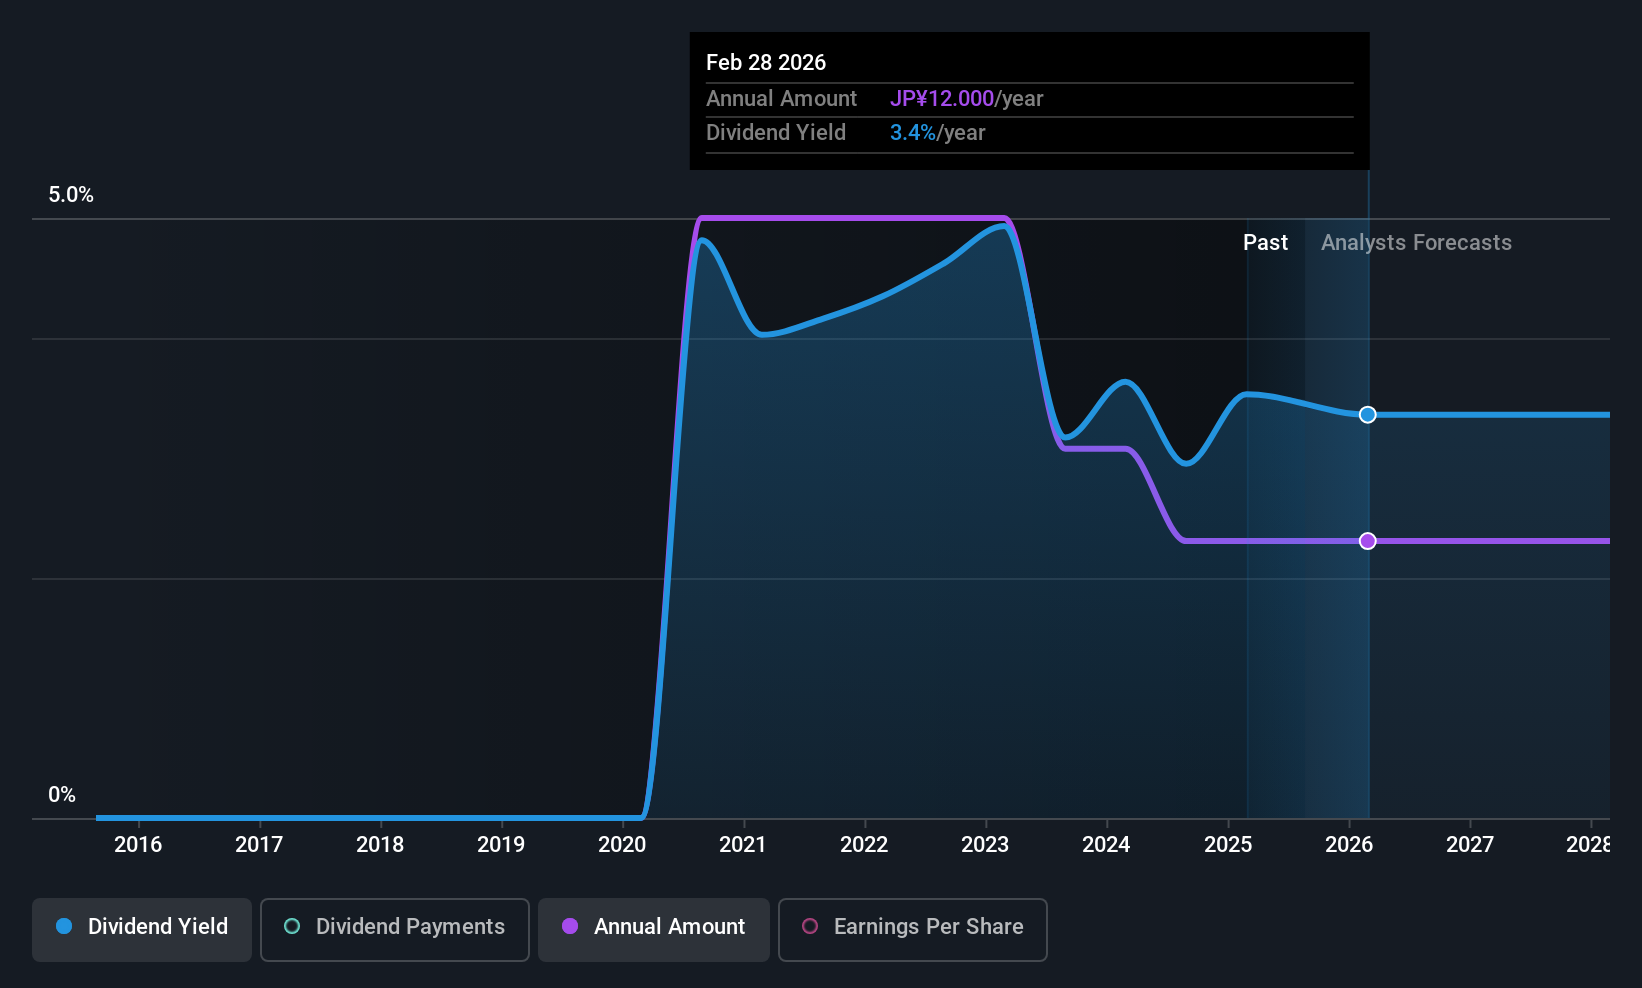This screenshot has width=1642, height=988.
Task: Show the Earnings Per Share series
Action: (913, 929)
